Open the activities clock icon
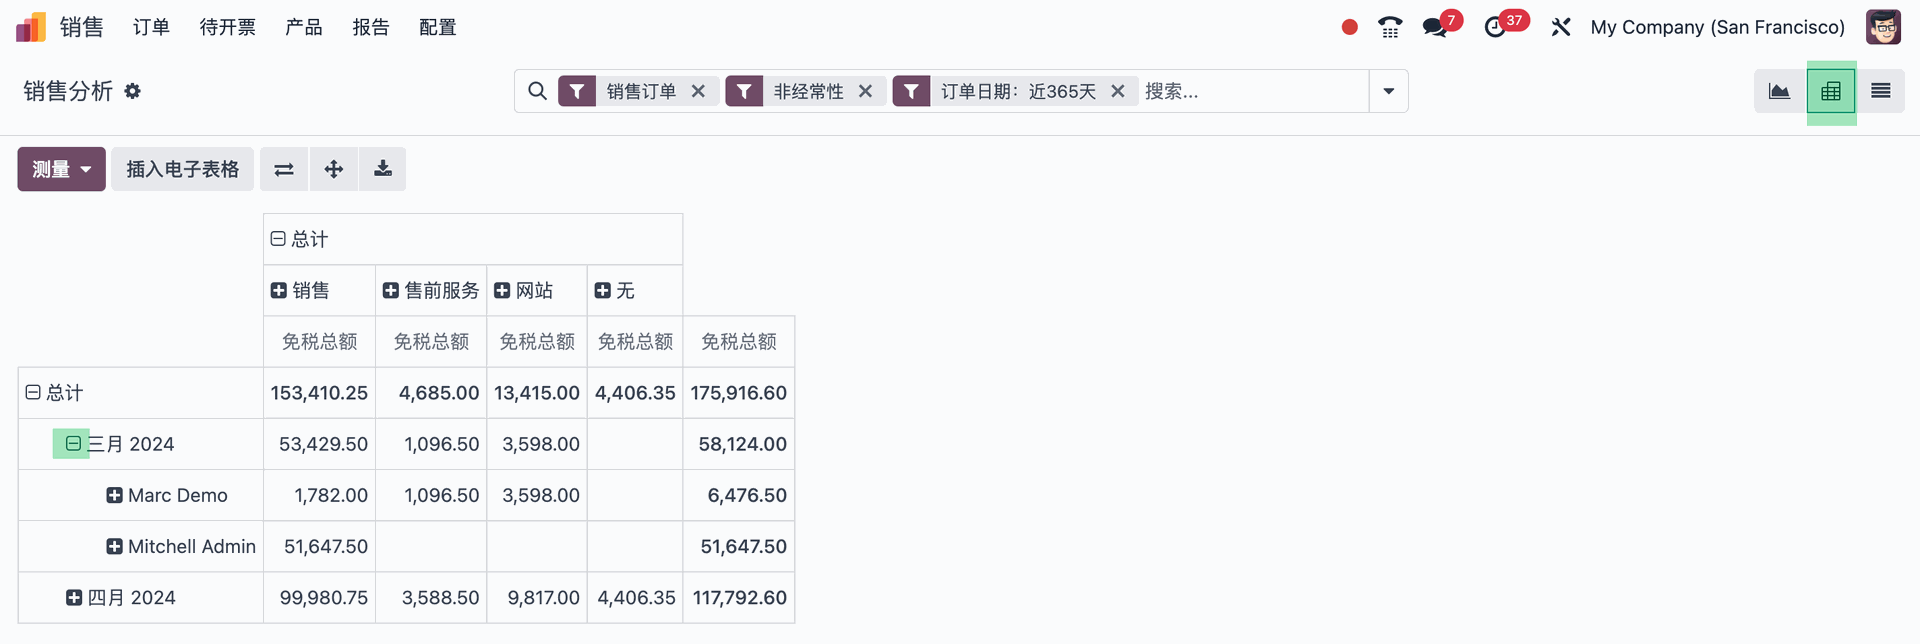1920x644 pixels. coord(1495,27)
